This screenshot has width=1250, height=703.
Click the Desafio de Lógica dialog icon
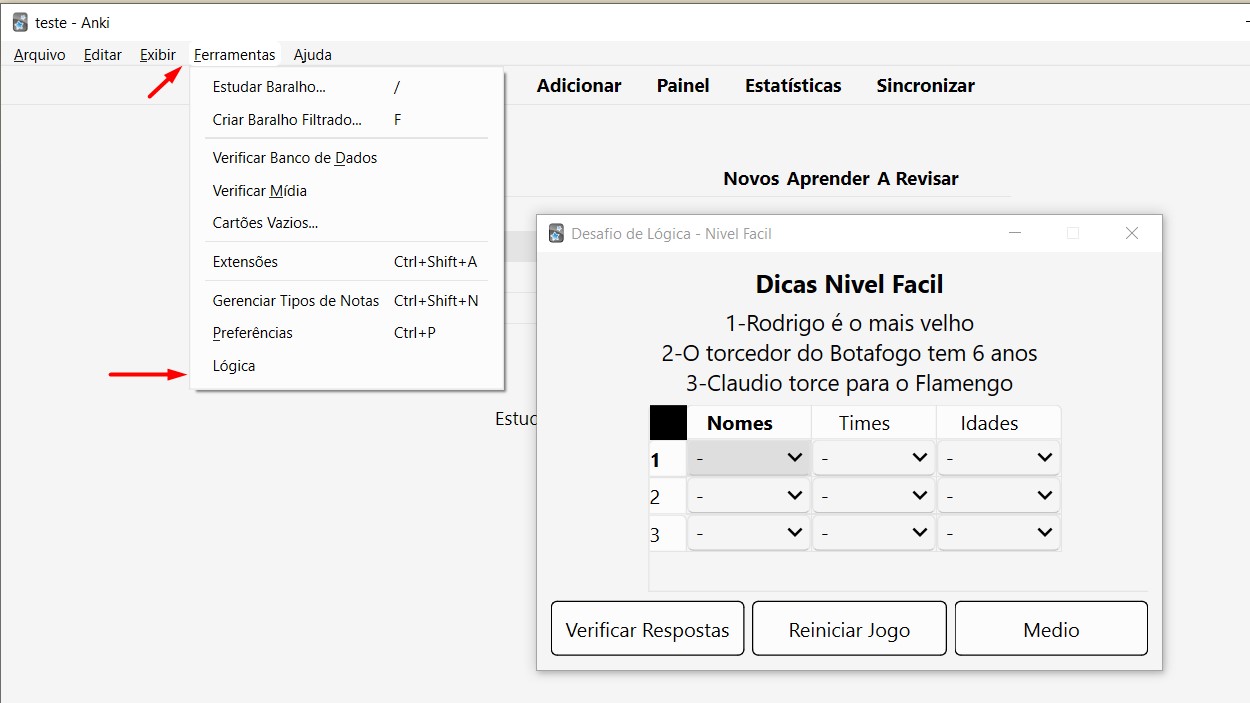click(x=556, y=233)
